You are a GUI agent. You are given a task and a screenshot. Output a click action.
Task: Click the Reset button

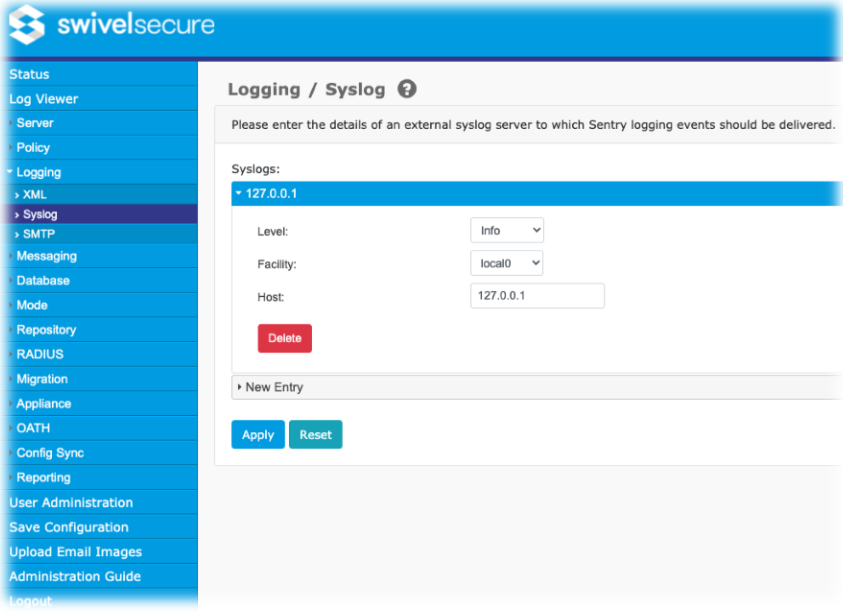coord(316,435)
